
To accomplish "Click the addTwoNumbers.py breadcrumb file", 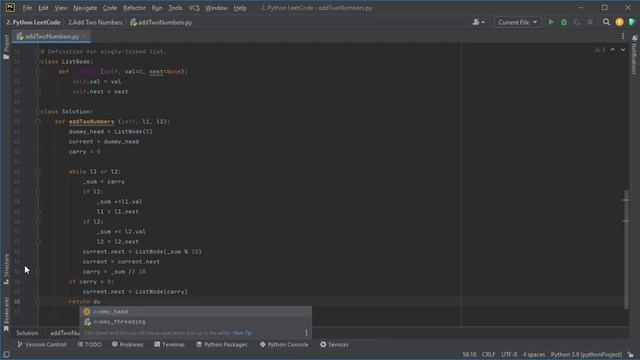I will pos(161,22).
